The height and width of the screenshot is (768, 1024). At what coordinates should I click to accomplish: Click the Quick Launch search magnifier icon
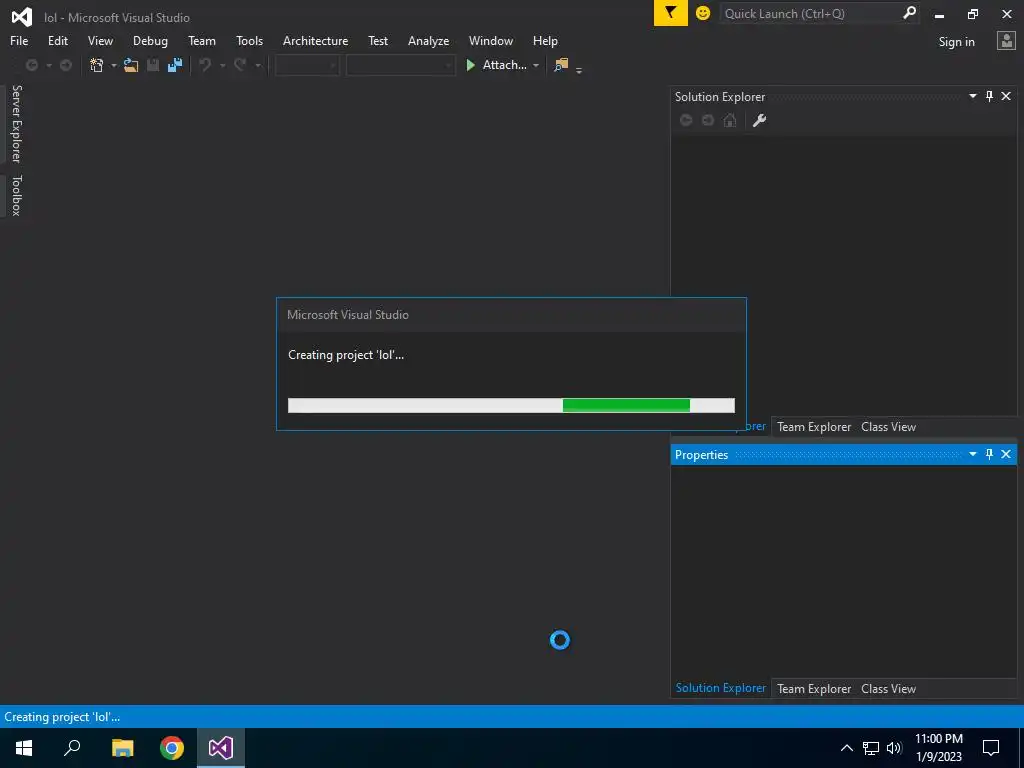point(909,12)
